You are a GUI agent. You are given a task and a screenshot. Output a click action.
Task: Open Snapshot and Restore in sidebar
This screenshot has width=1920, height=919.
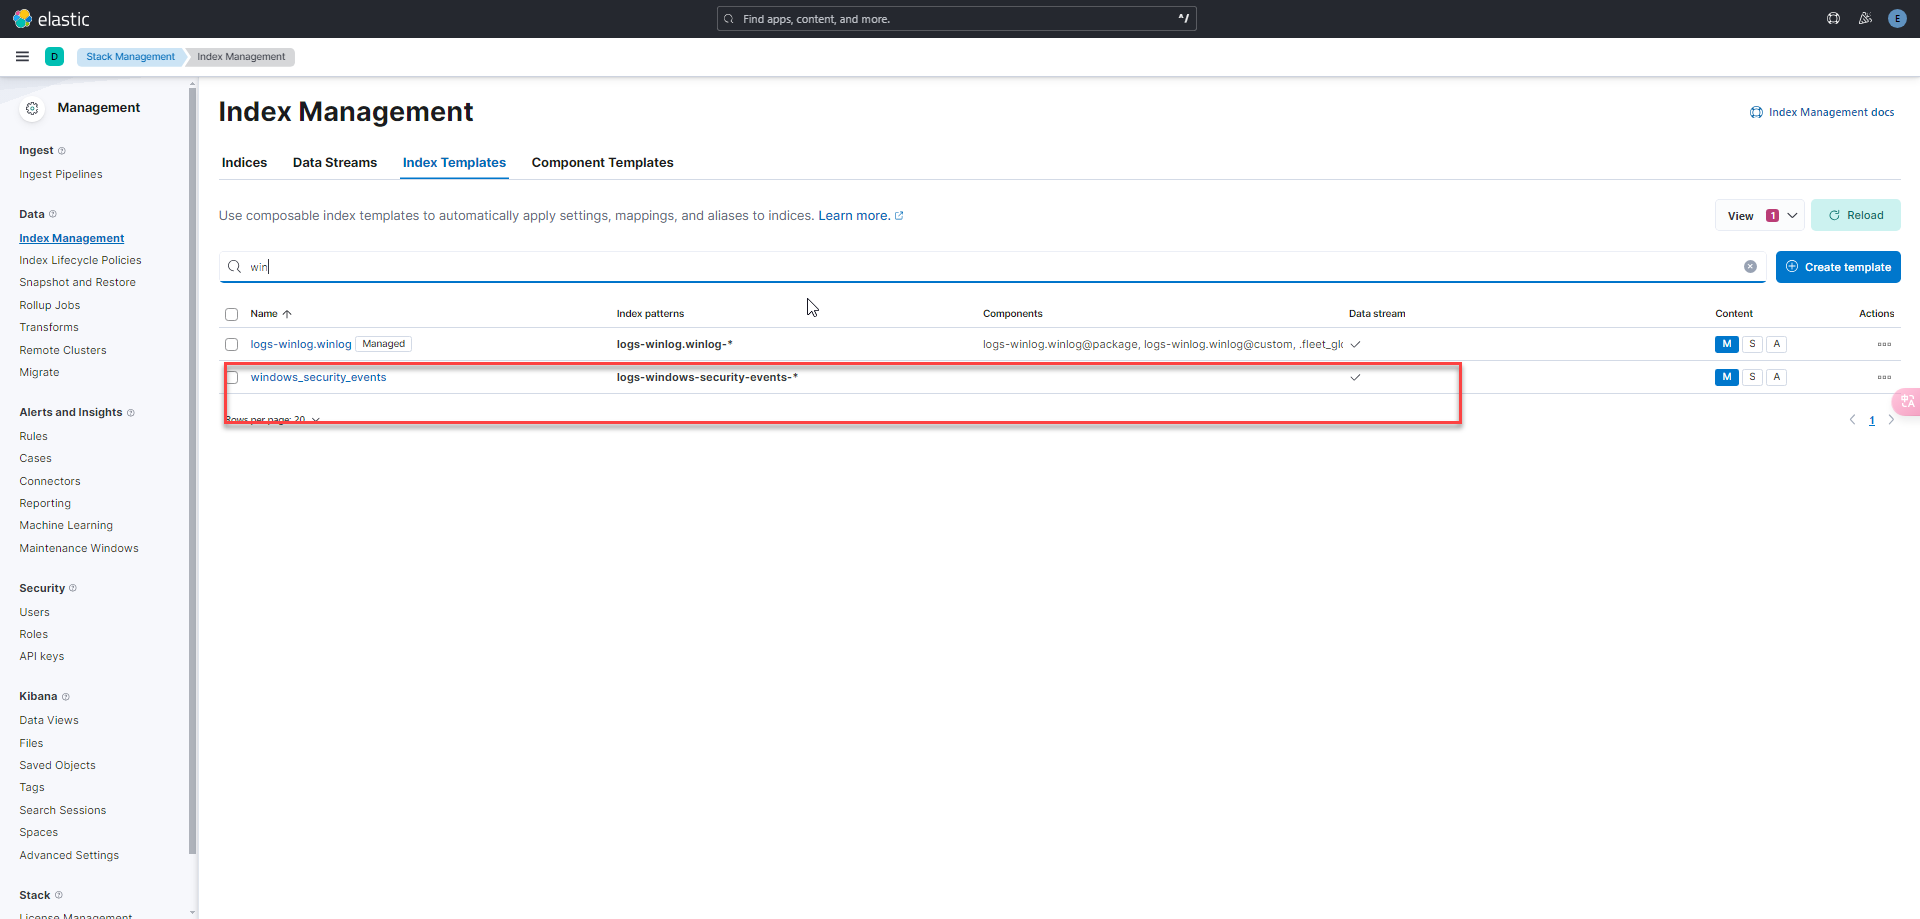pyautogui.click(x=77, y=283)
